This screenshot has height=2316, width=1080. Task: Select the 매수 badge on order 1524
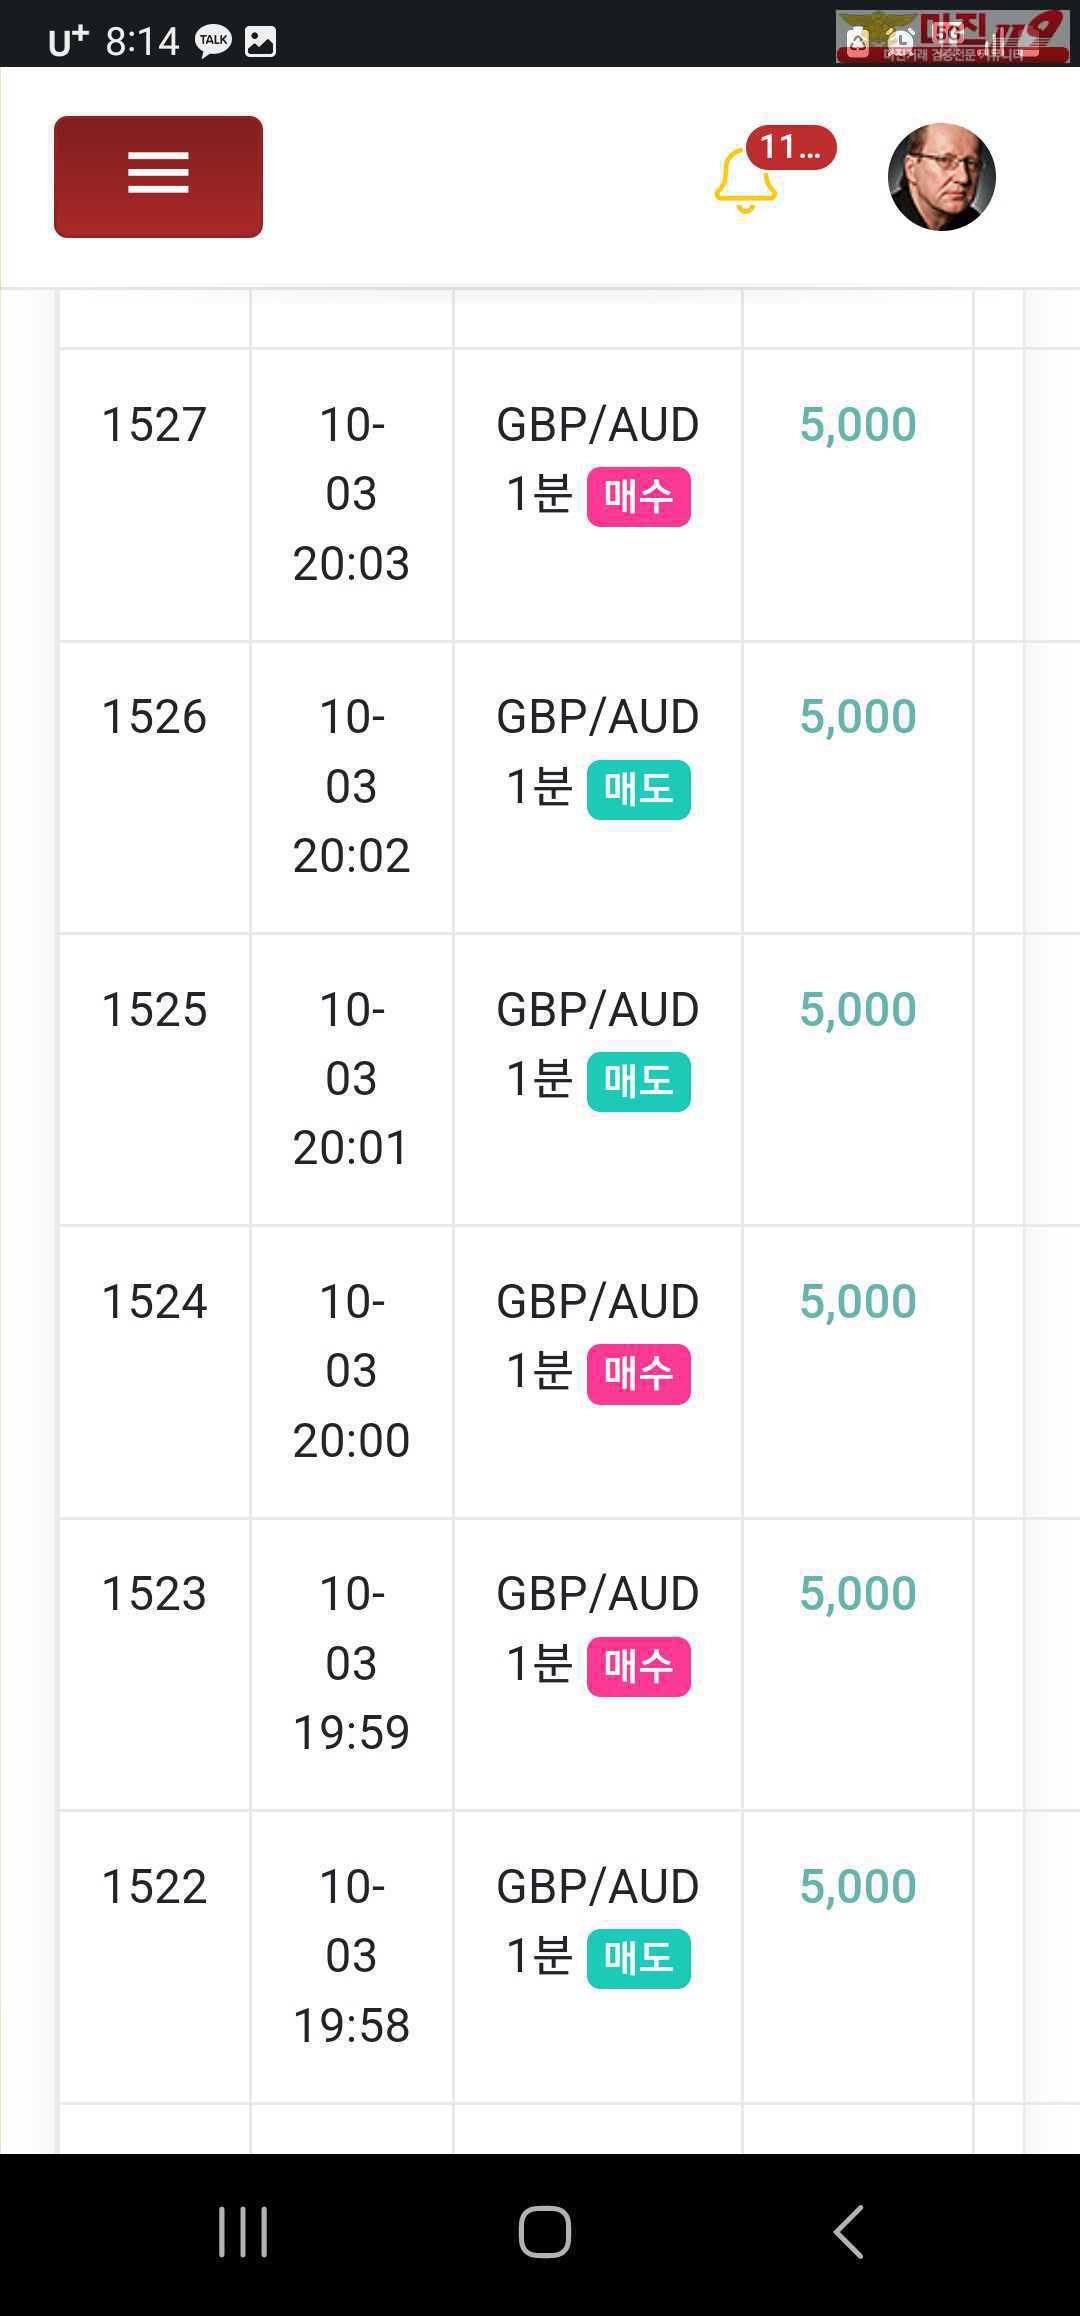coord(638,1374)
